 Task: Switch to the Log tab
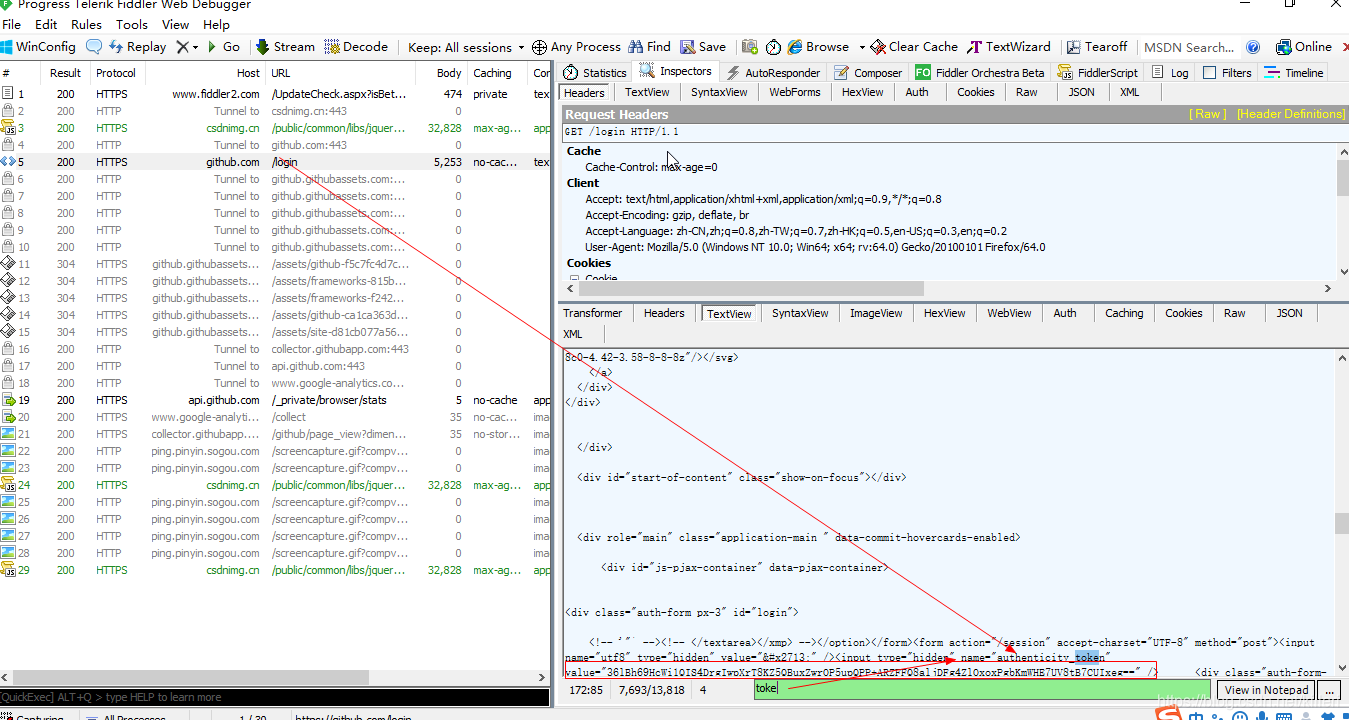(1171, 72)
